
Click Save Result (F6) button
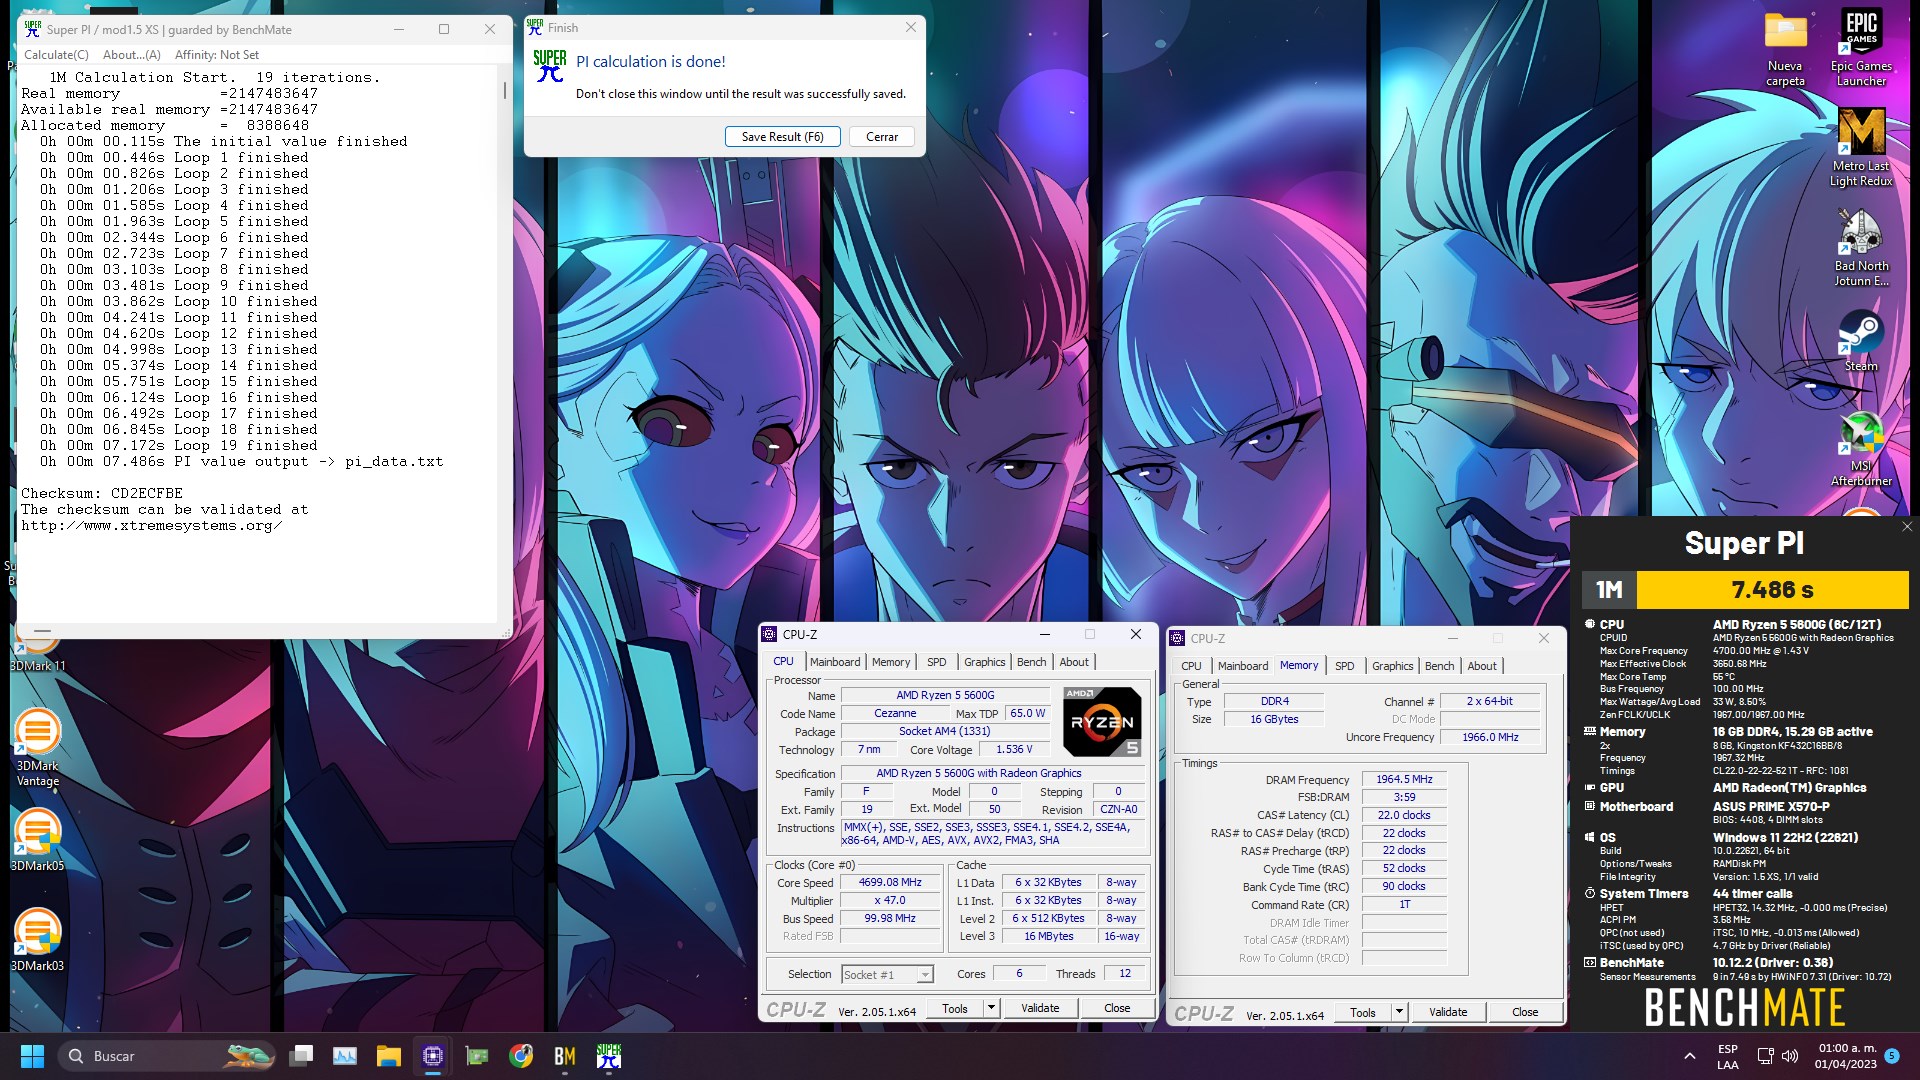point(782,137)
